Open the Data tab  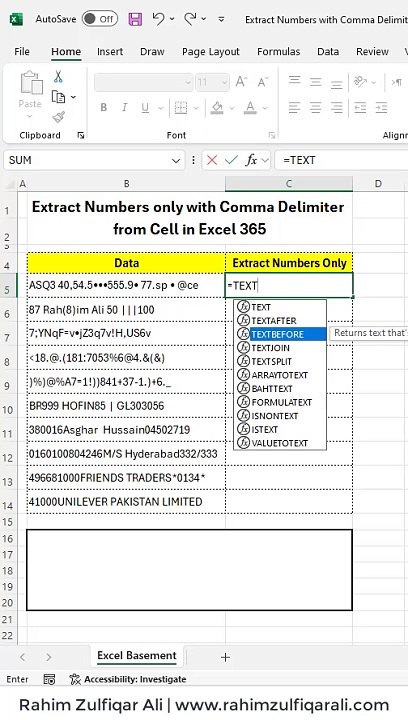click(x=328, y=51)
